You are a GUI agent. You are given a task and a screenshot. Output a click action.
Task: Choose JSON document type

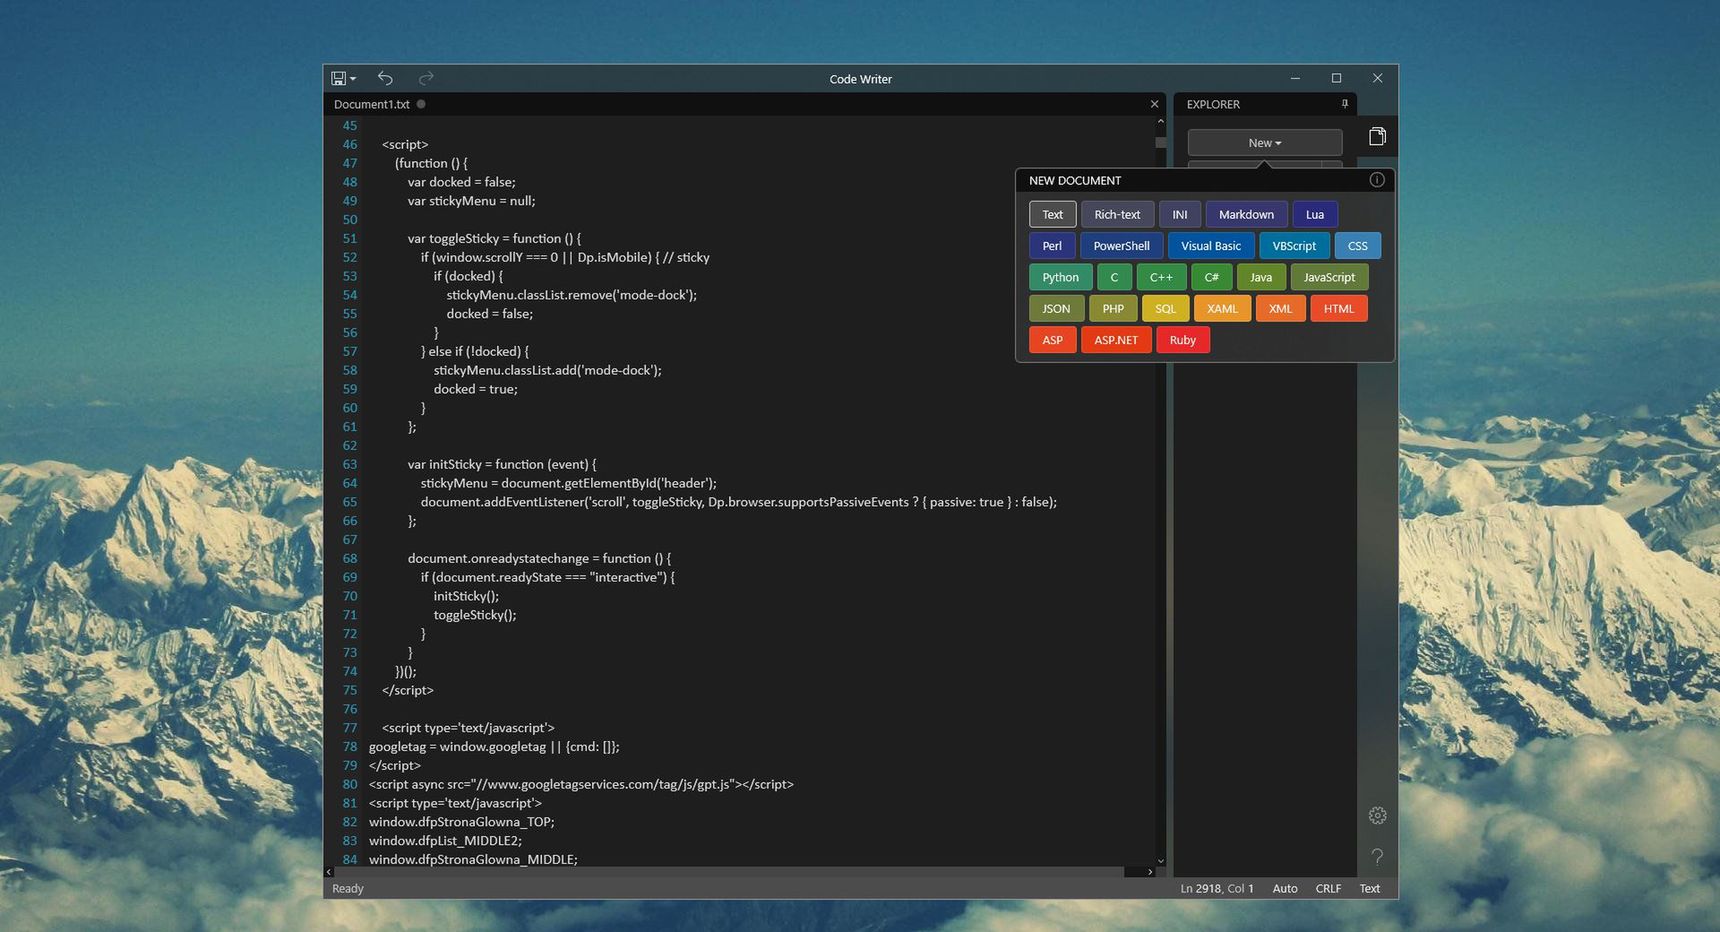pyautogui.click(x=1056, y=309)
